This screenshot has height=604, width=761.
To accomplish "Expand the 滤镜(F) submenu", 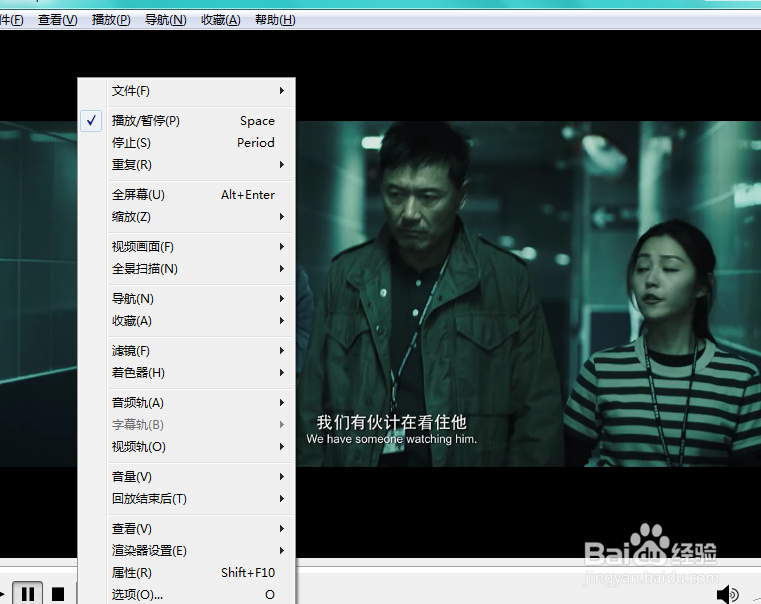I will (186, 351).
